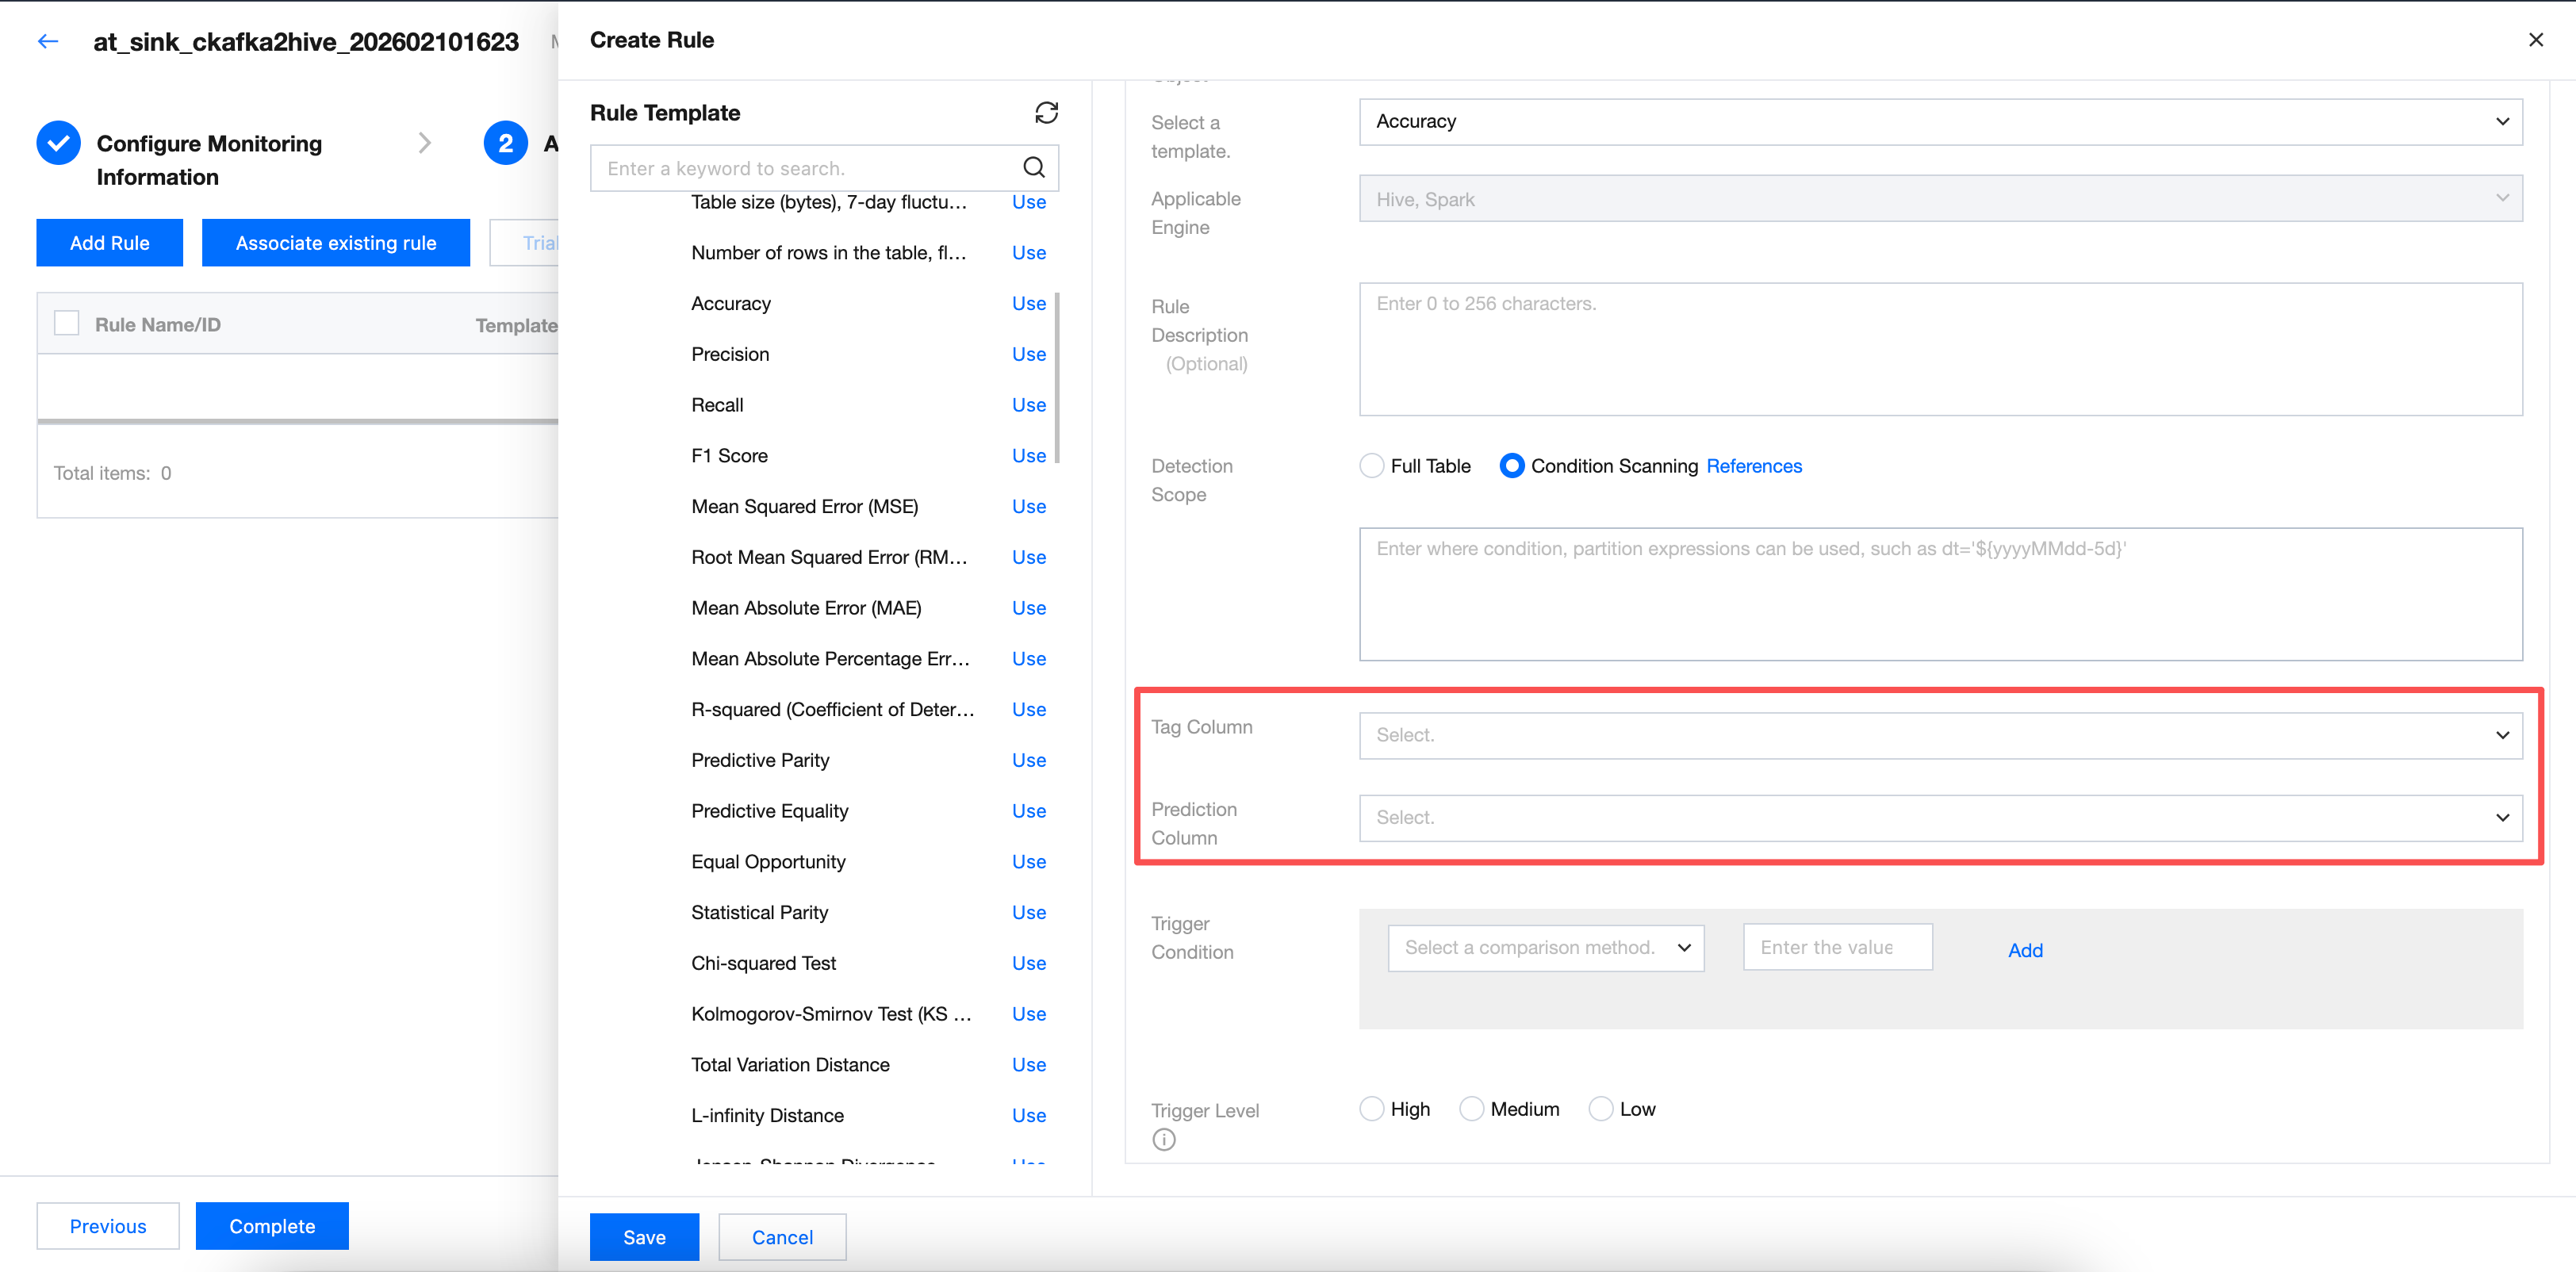Use the Precision rule template

click(1028, 354)
